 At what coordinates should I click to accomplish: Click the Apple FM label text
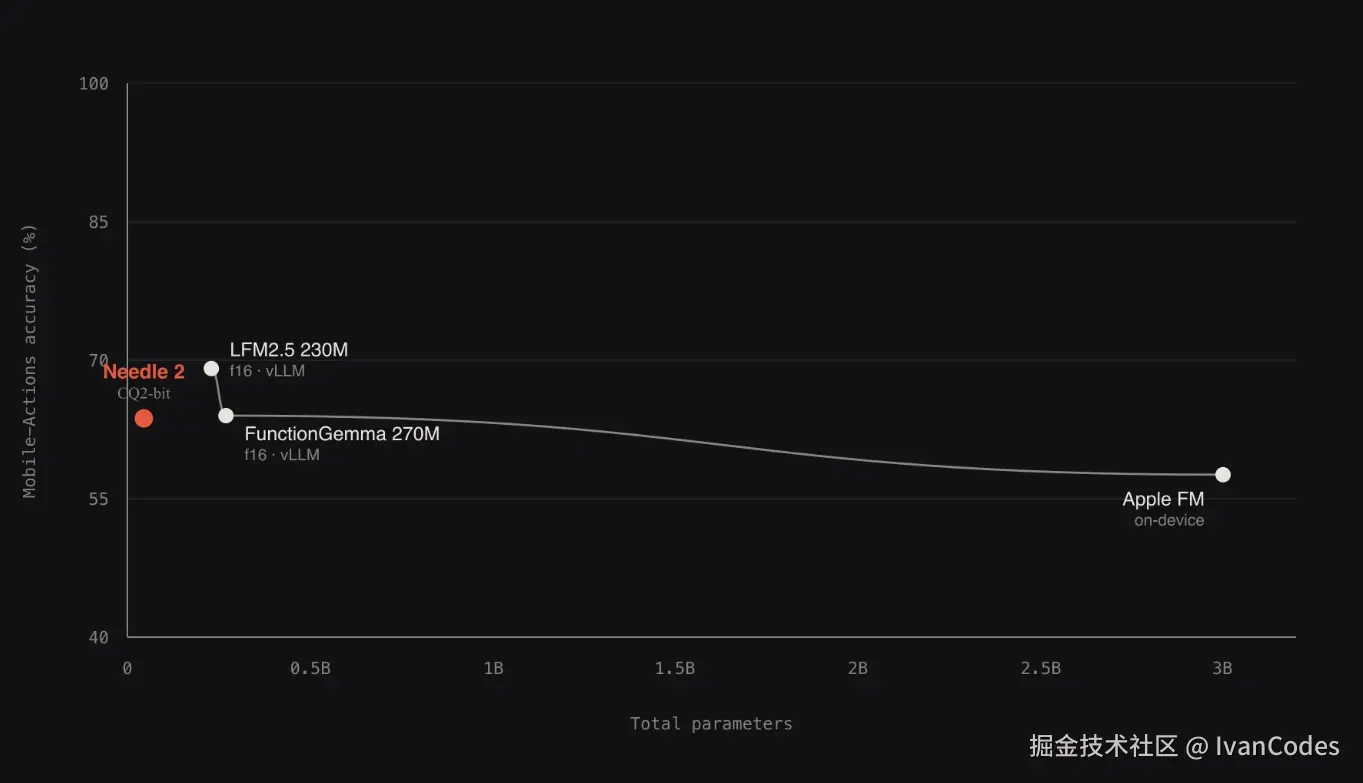coord(1163,499)
